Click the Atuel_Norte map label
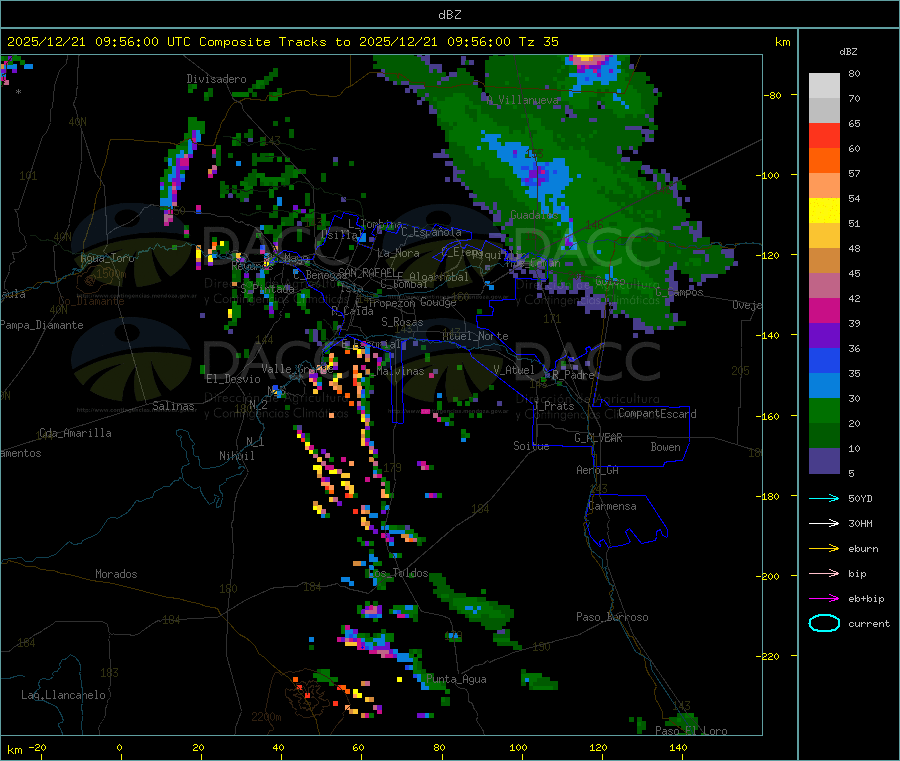Image resolution: width=900 pixels, height=761 pixels. (x=475, y=336)
